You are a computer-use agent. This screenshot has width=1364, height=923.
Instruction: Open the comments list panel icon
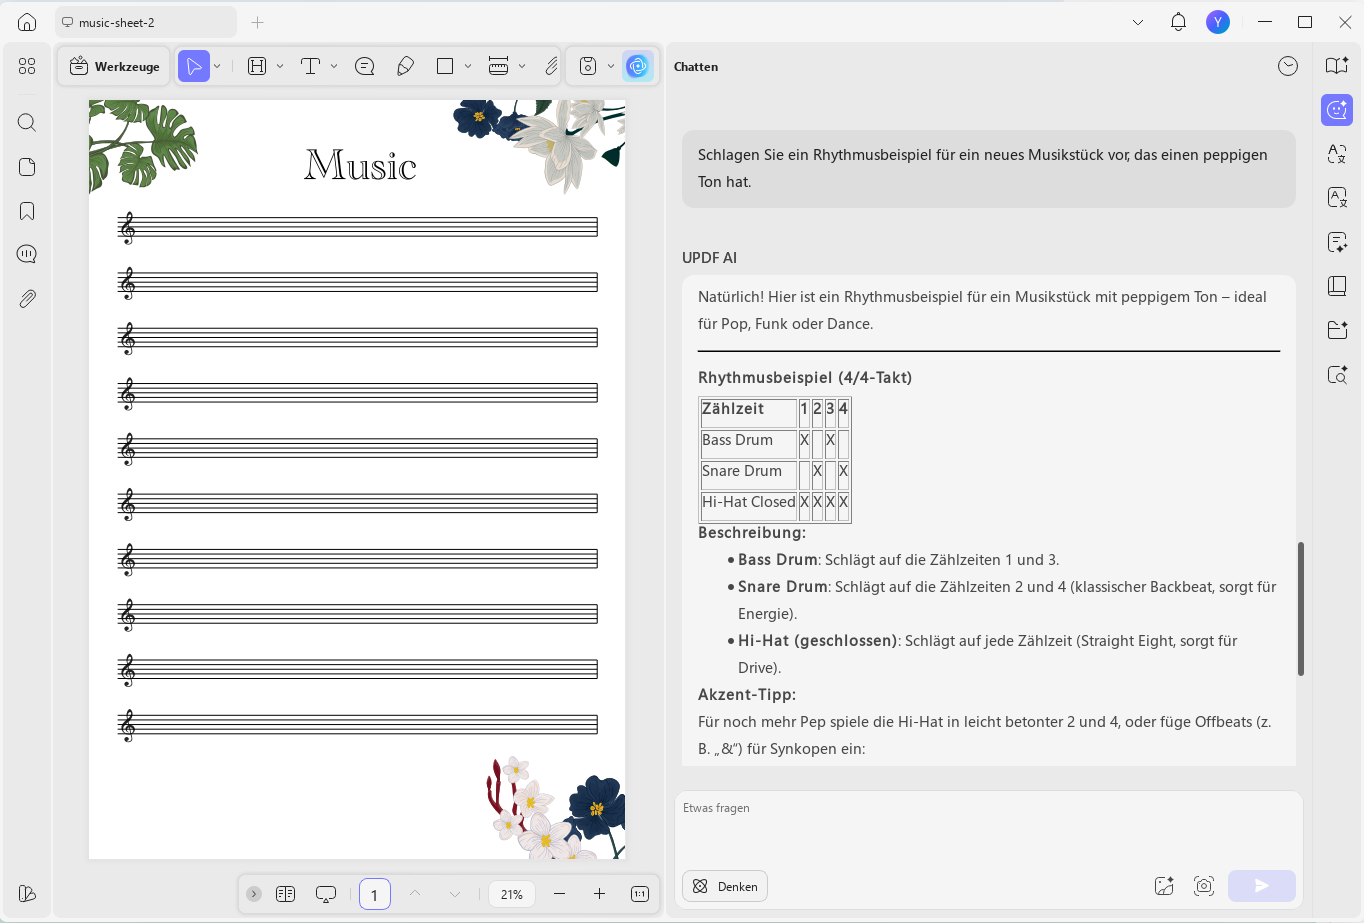27,254
